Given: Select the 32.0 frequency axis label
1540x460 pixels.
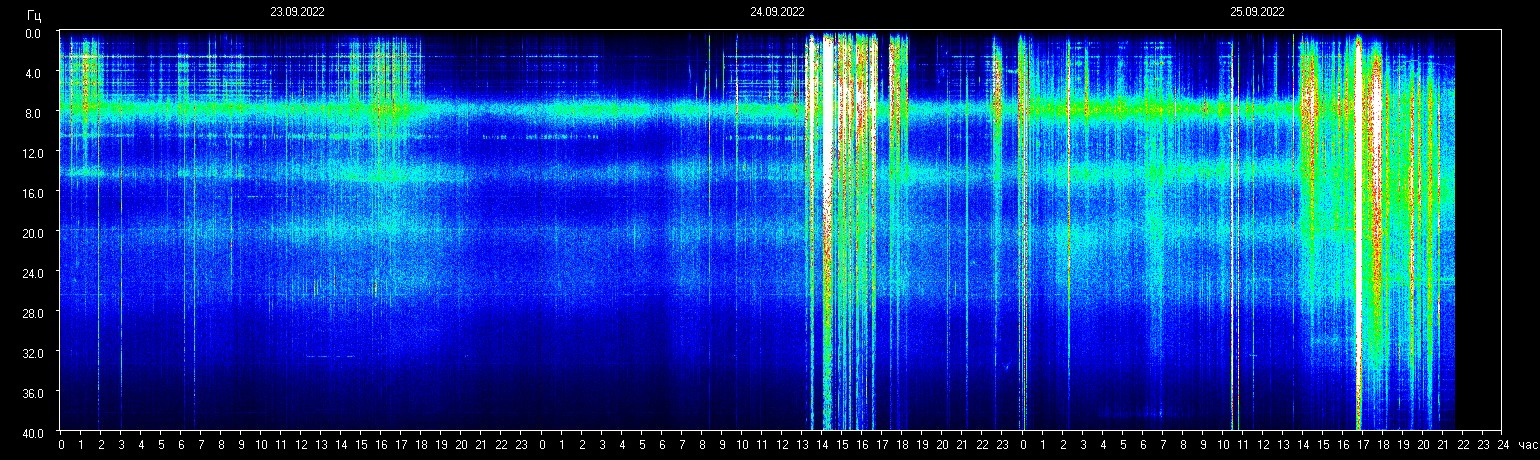Looking at the screenshot, I should click(32, 352).
